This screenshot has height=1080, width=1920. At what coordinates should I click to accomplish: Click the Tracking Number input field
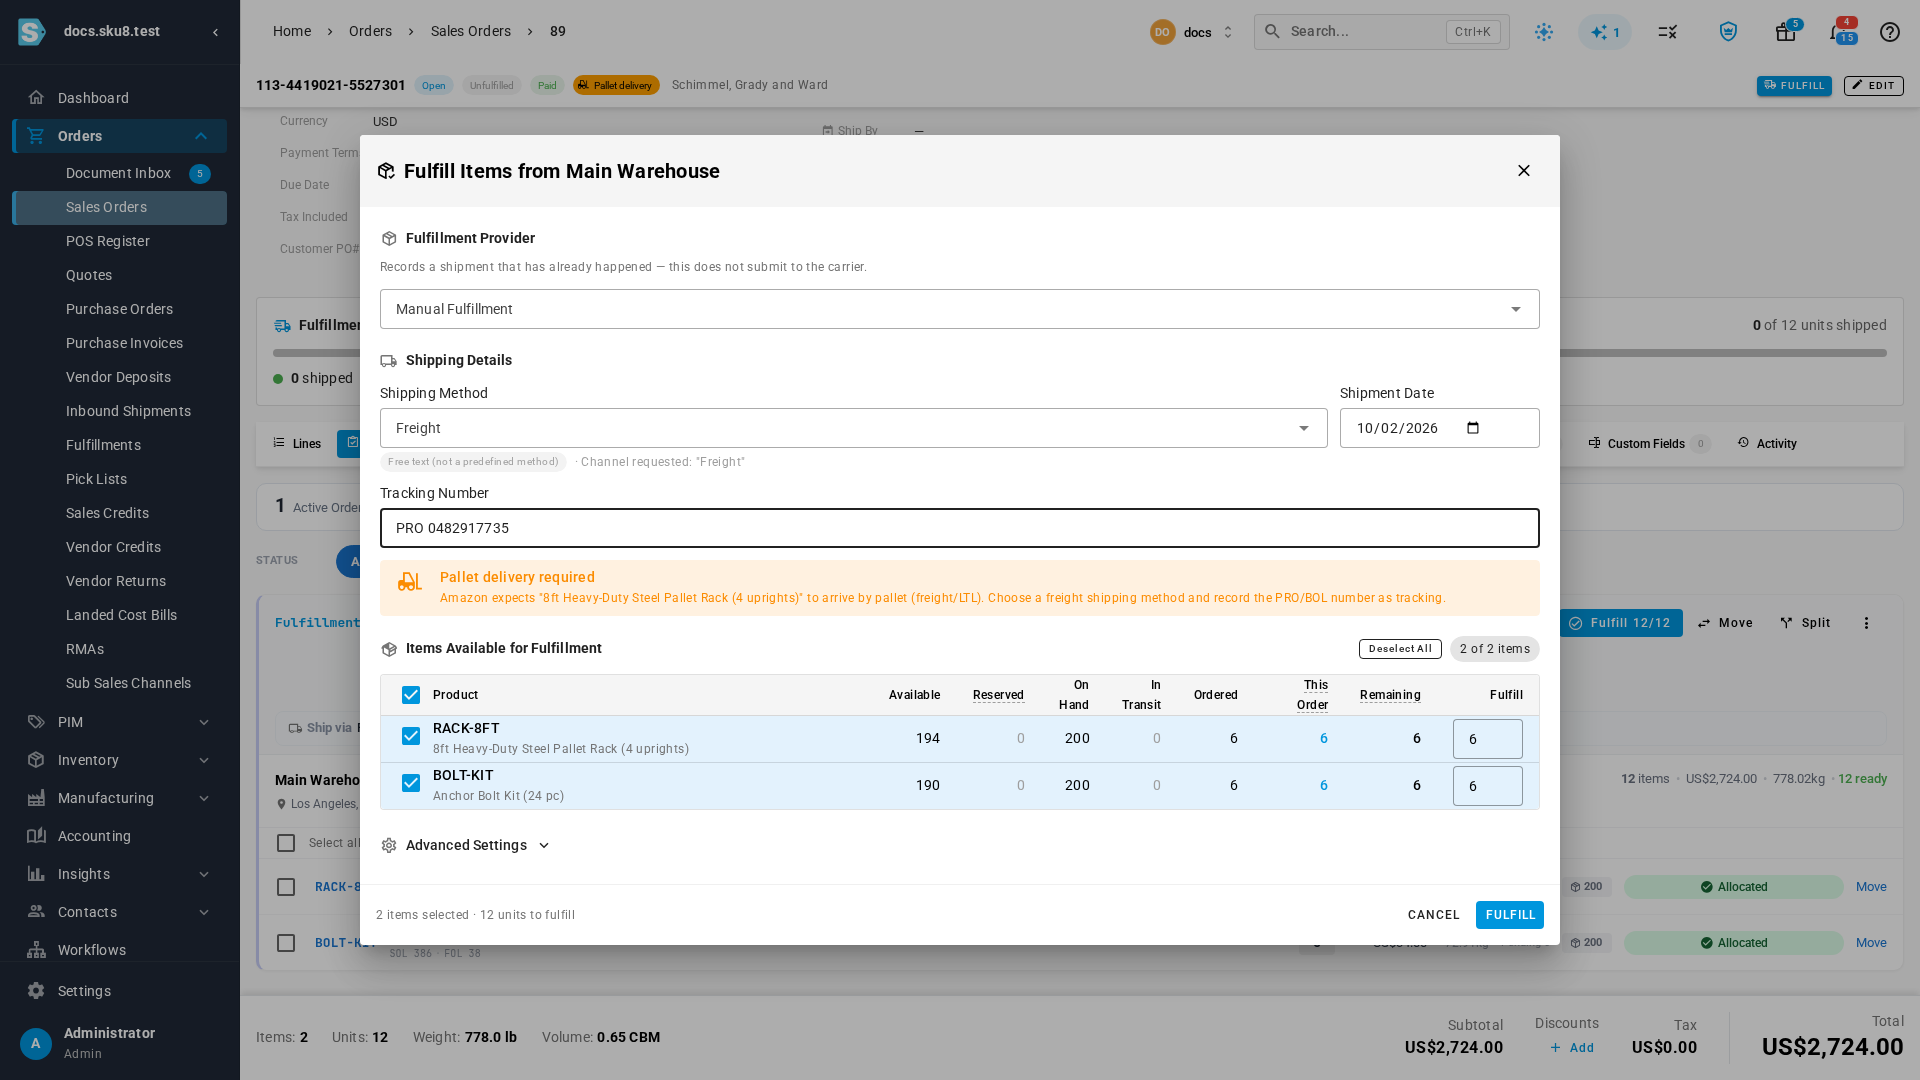960,528
